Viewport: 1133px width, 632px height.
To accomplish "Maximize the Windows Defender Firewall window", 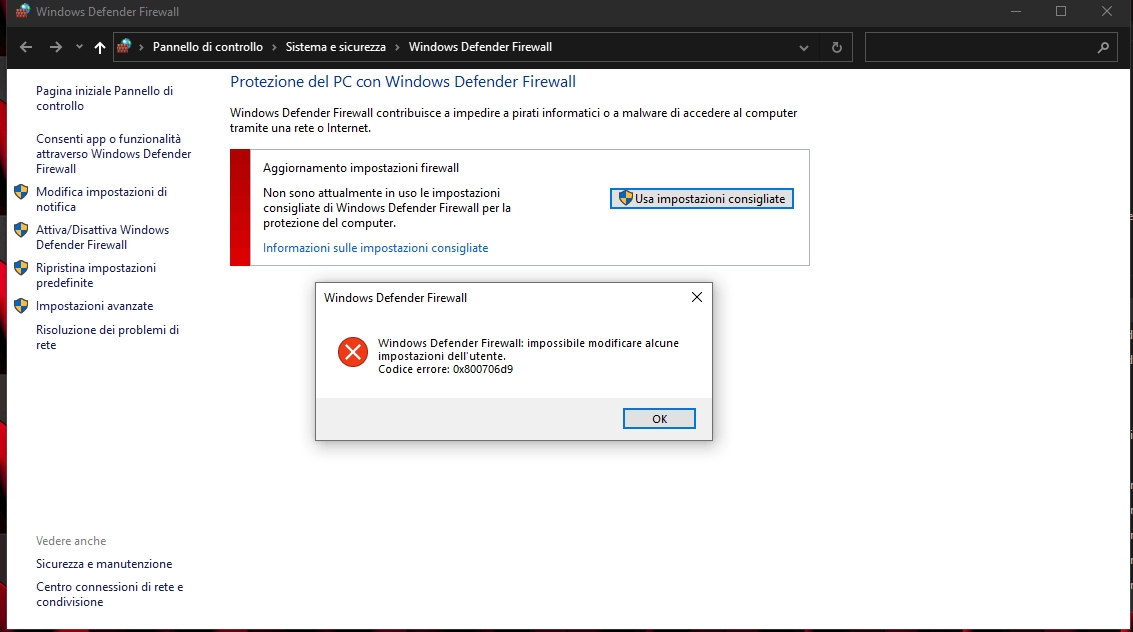I will point(1061,11).
